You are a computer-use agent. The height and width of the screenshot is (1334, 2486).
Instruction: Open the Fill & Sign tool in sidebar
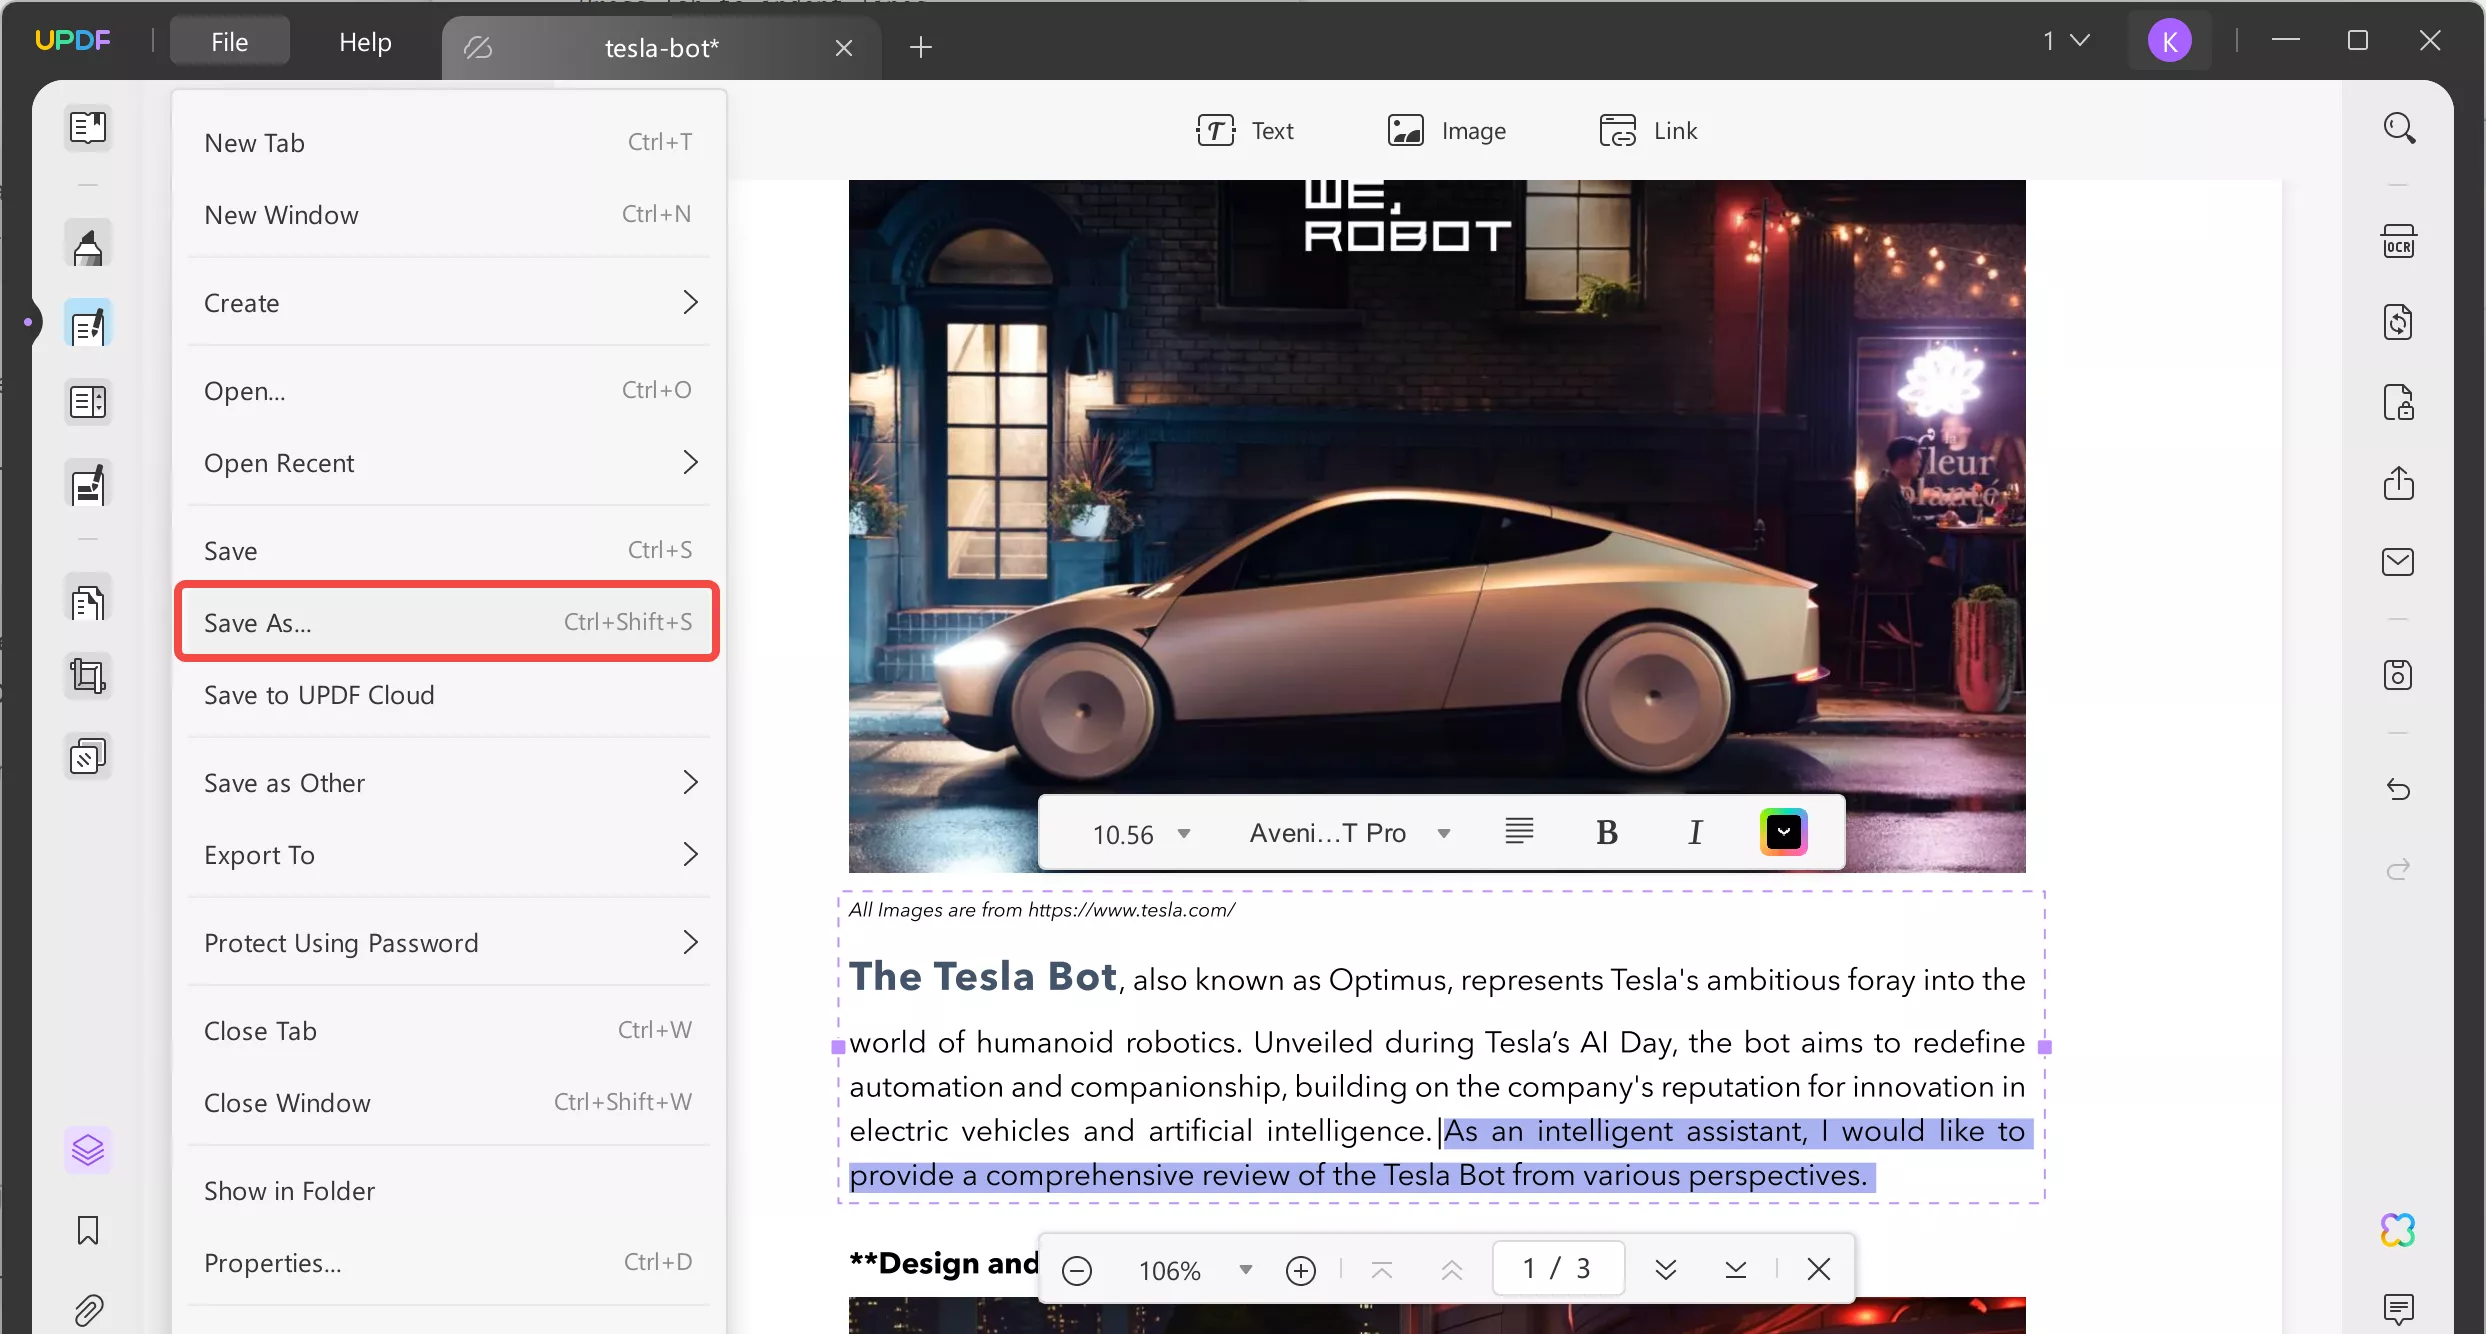[x=88, y=485]
